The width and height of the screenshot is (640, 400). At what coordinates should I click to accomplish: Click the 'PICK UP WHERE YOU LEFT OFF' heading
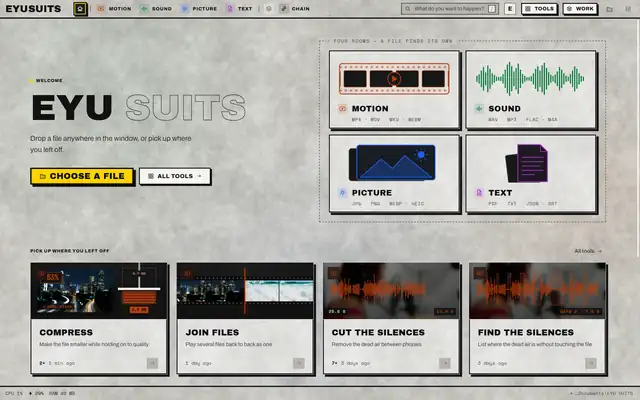point(69,251)
